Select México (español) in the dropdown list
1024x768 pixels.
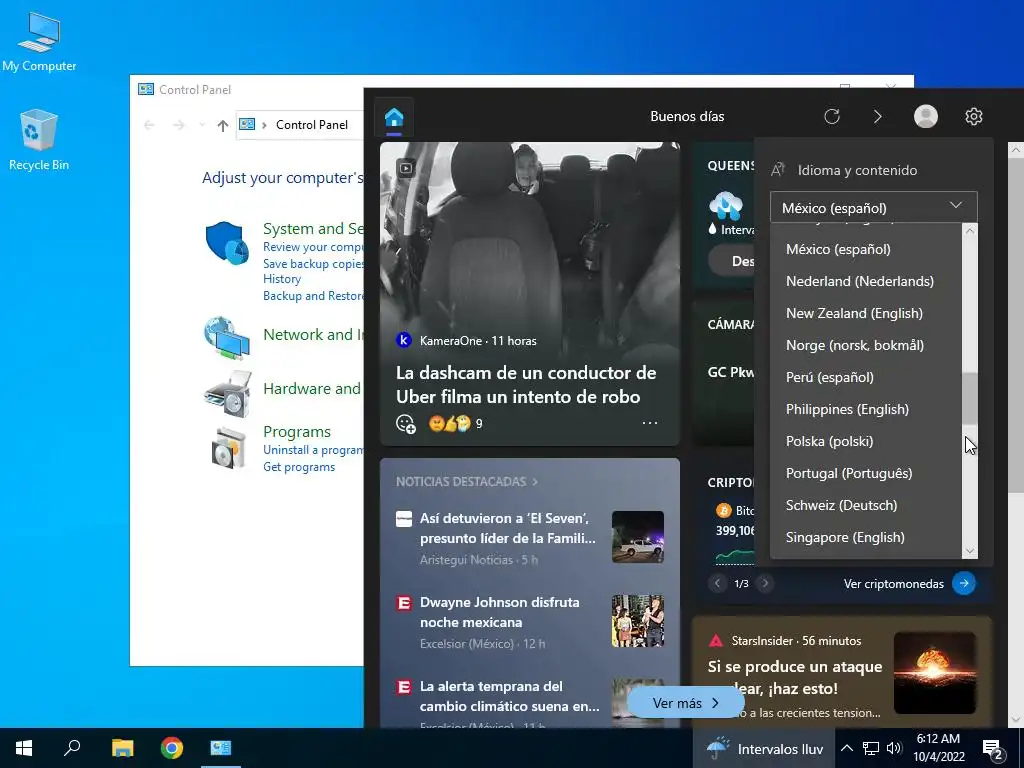tap(865, 249)
